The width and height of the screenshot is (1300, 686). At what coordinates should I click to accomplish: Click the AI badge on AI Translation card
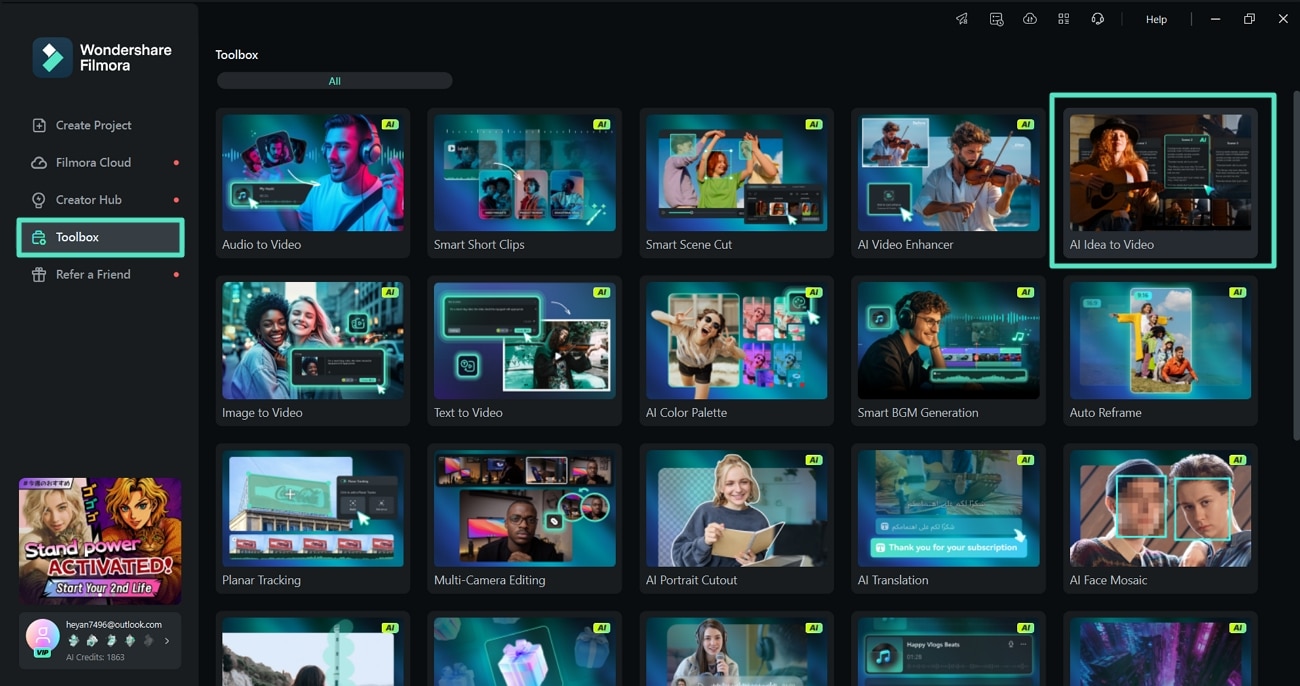(x=1026, y=461)
